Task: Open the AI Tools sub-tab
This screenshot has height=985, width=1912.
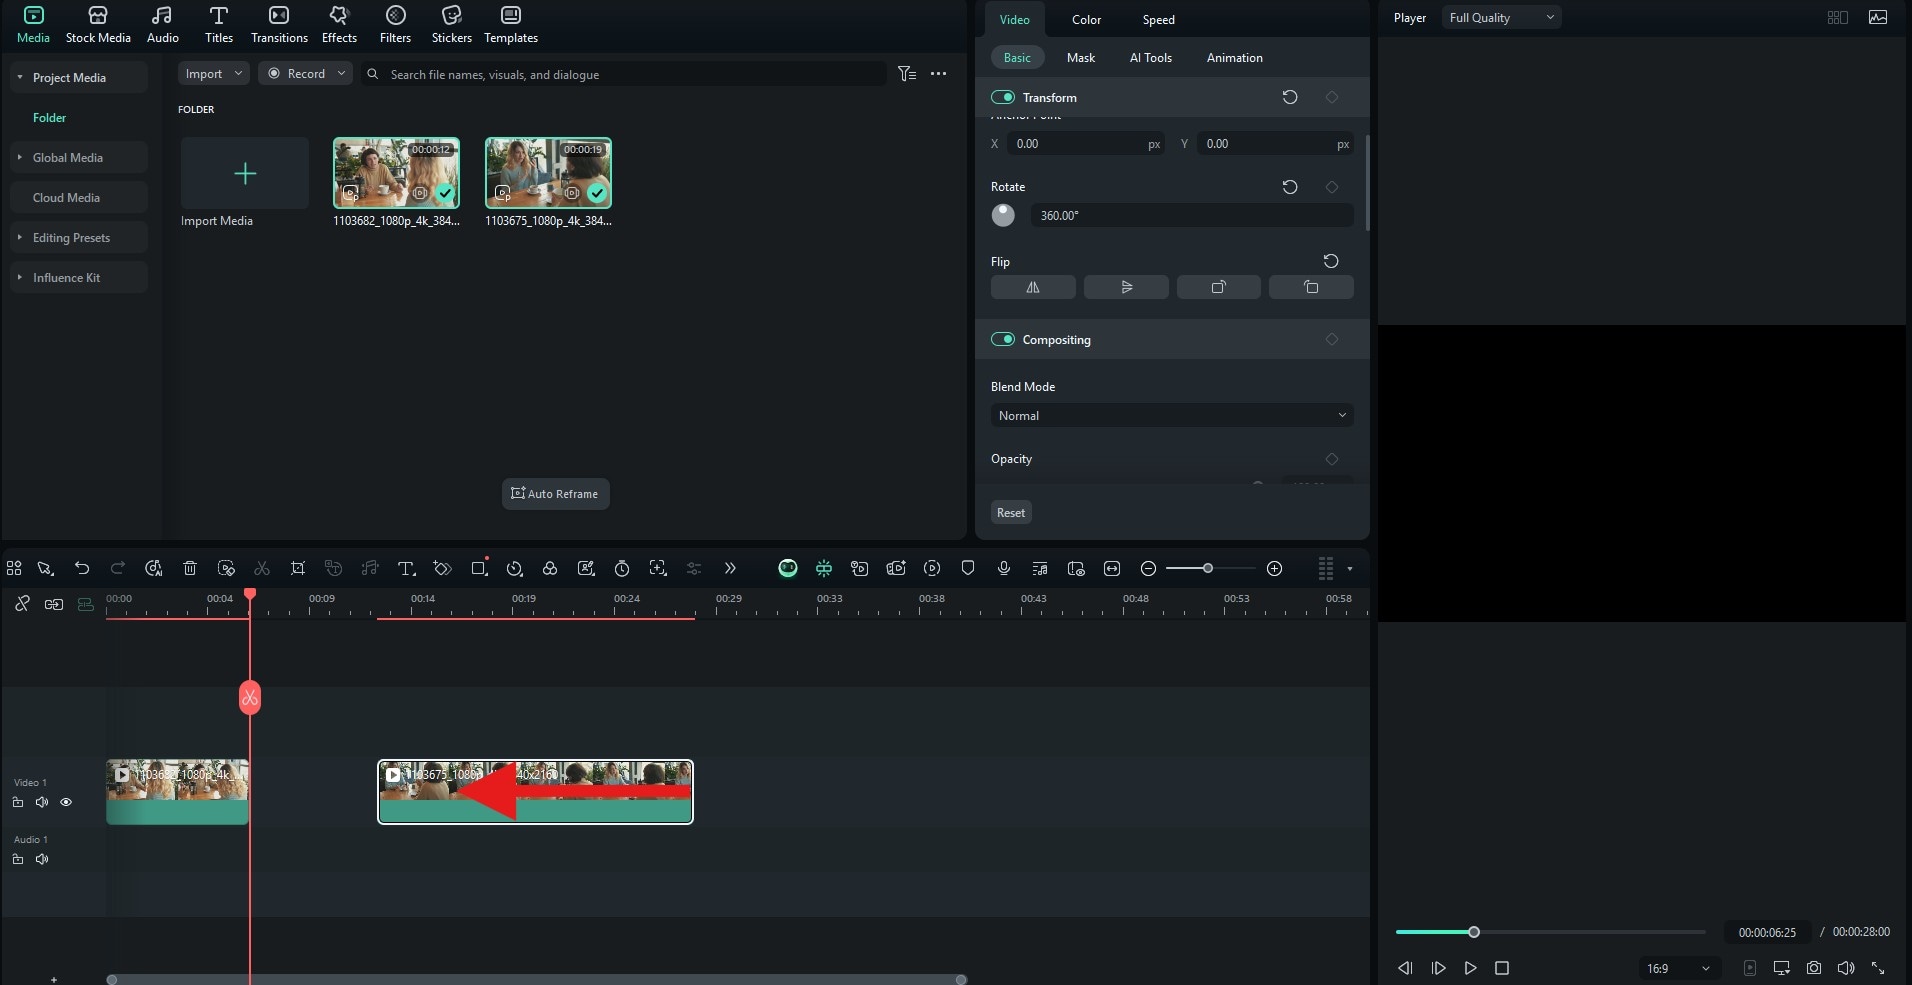Action: [1150, 57]
